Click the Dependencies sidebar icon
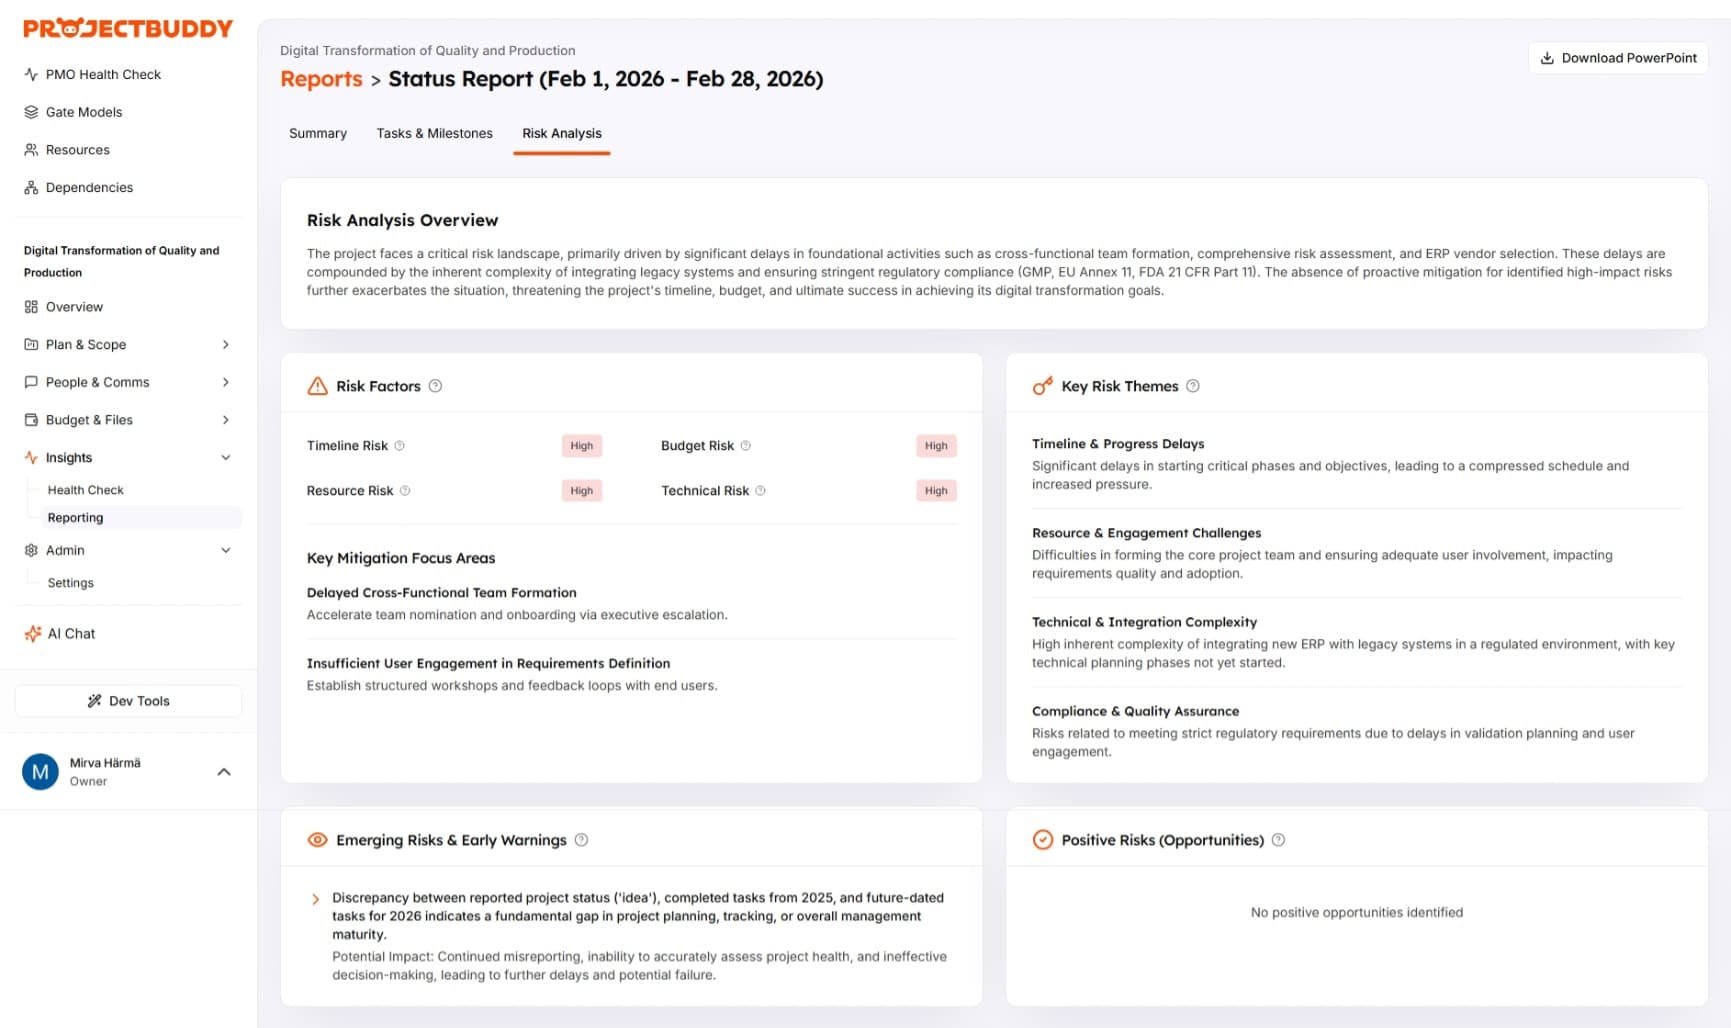Viewport: 1731px width, 1028px height. [x=31, y=187]
